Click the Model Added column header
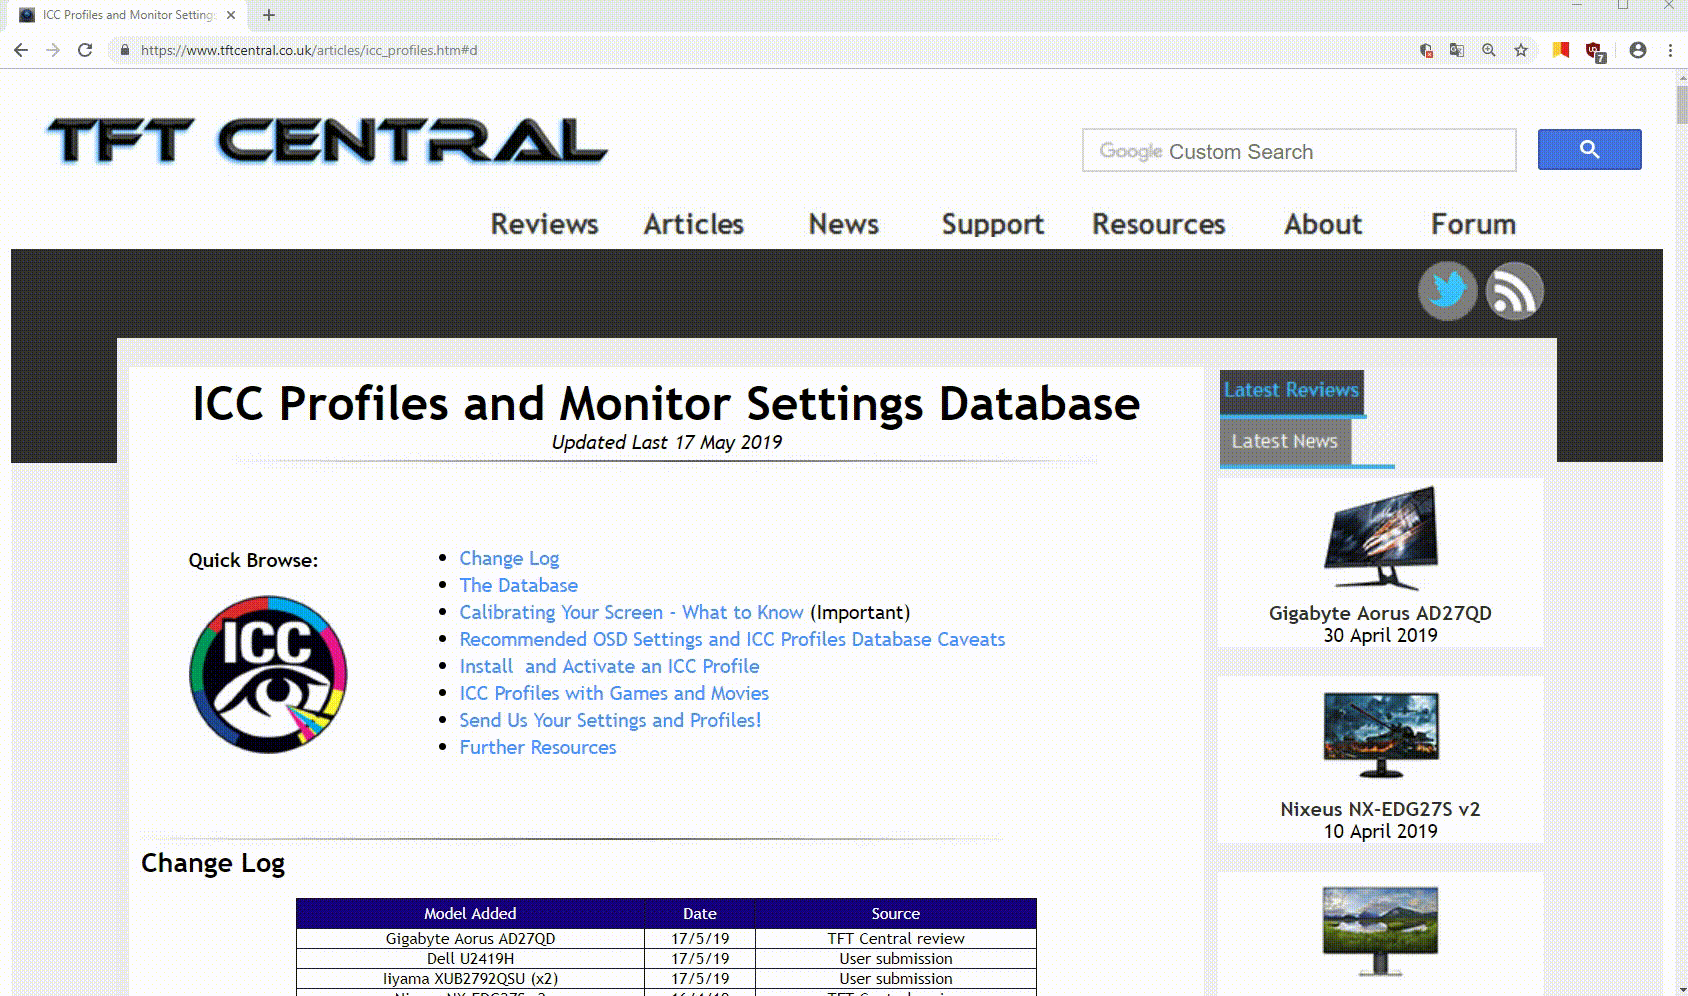Screen dimensions: 1688x996 [470, 913]
